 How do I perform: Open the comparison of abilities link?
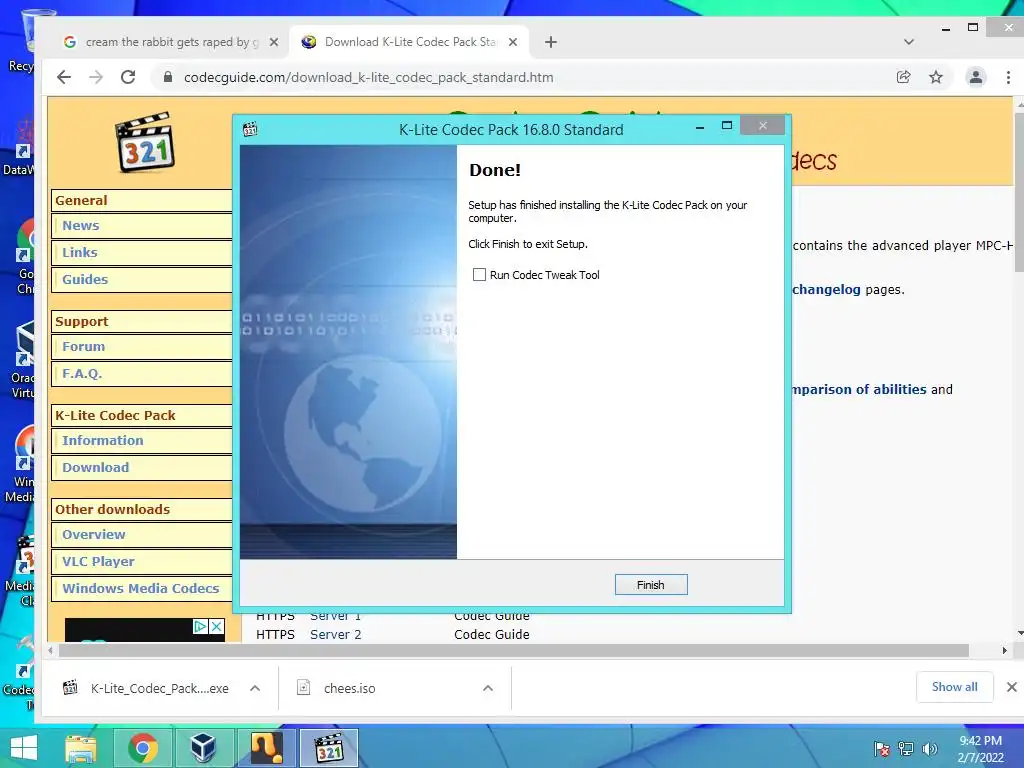click(859, 389)
